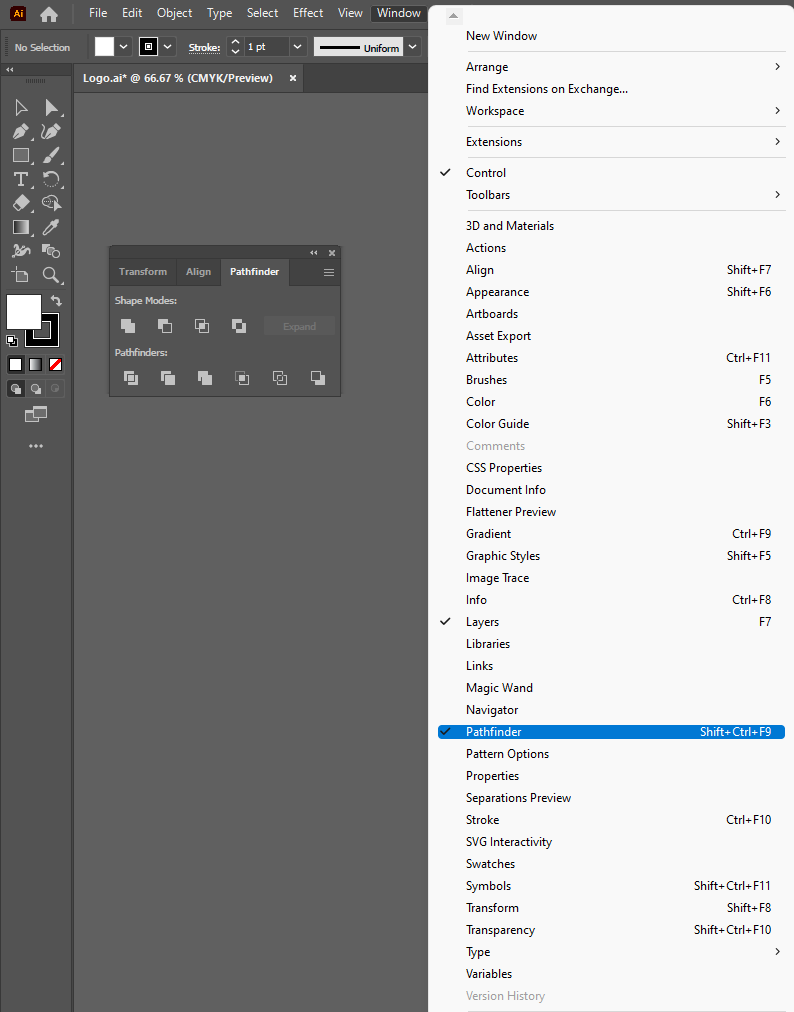Select the Rotate tool
This screenshot has width=794, height=1012.
[51, 179]
